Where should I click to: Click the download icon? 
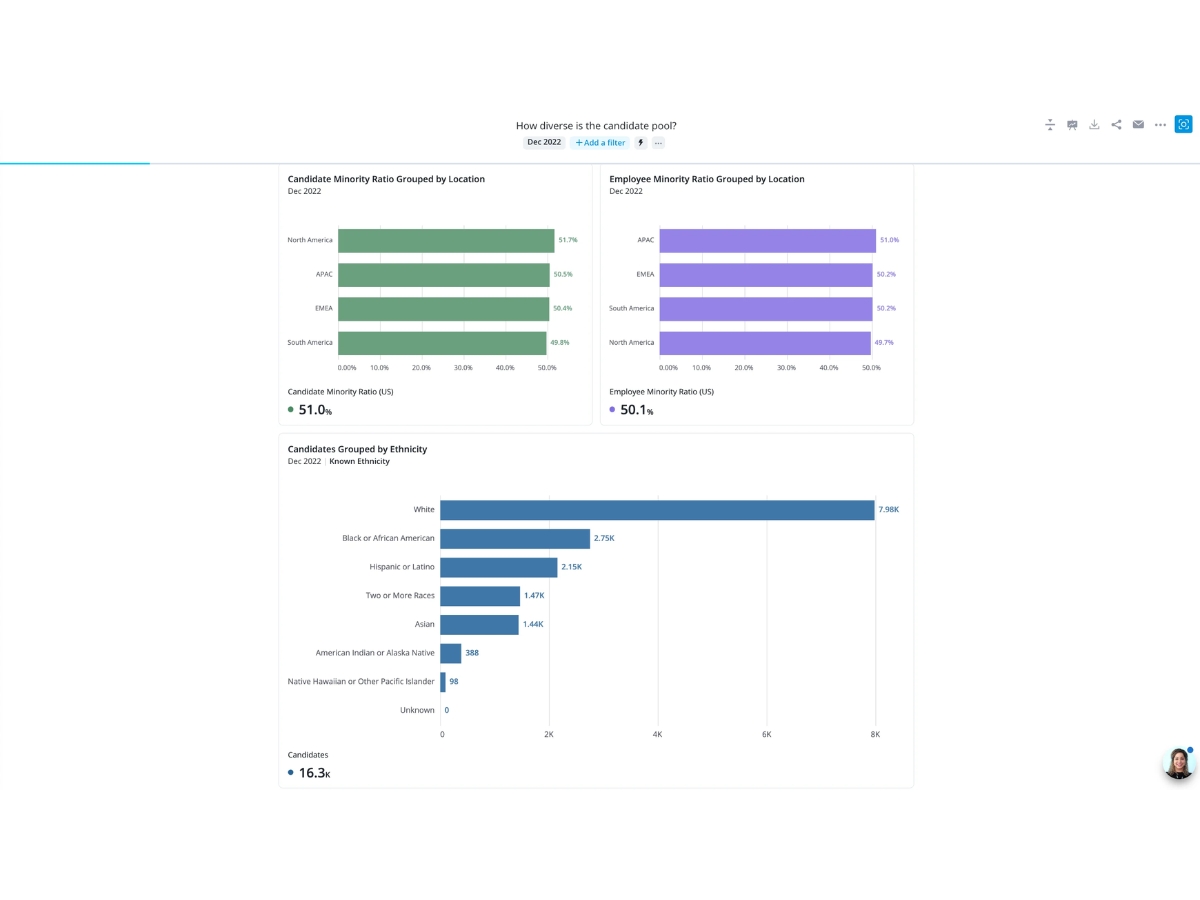1094,125
